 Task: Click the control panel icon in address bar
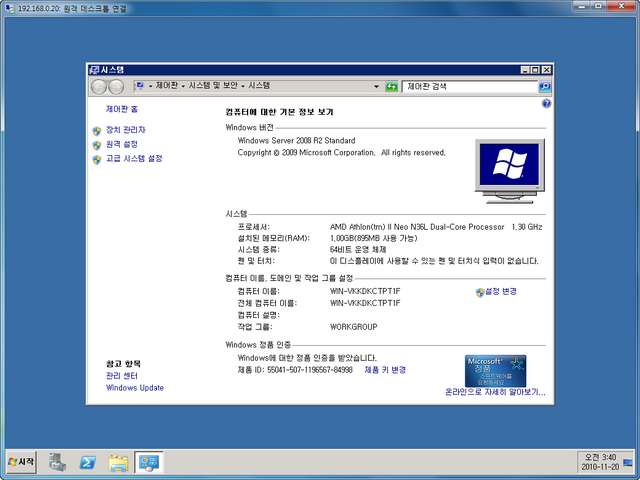pyautogui.click(x=140, y=86)
